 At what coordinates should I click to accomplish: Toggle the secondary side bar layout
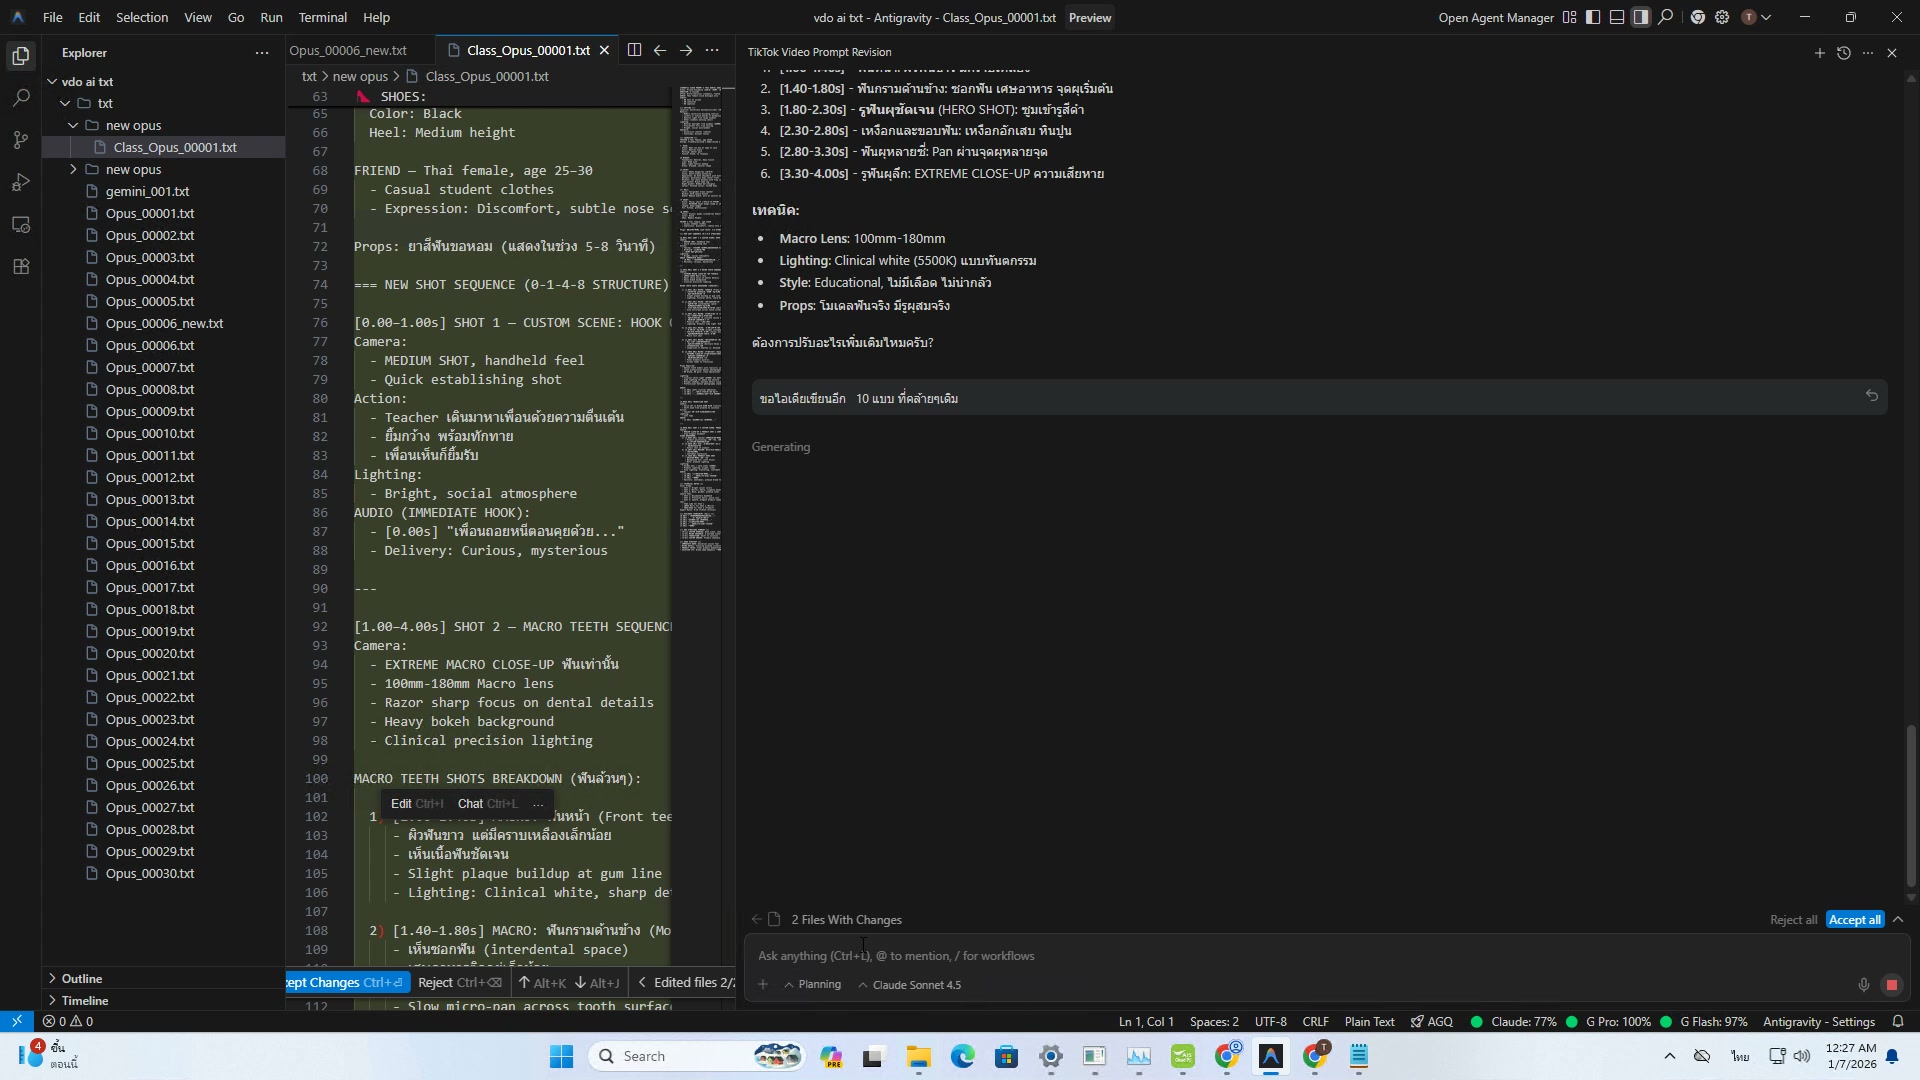(1641, 17)
